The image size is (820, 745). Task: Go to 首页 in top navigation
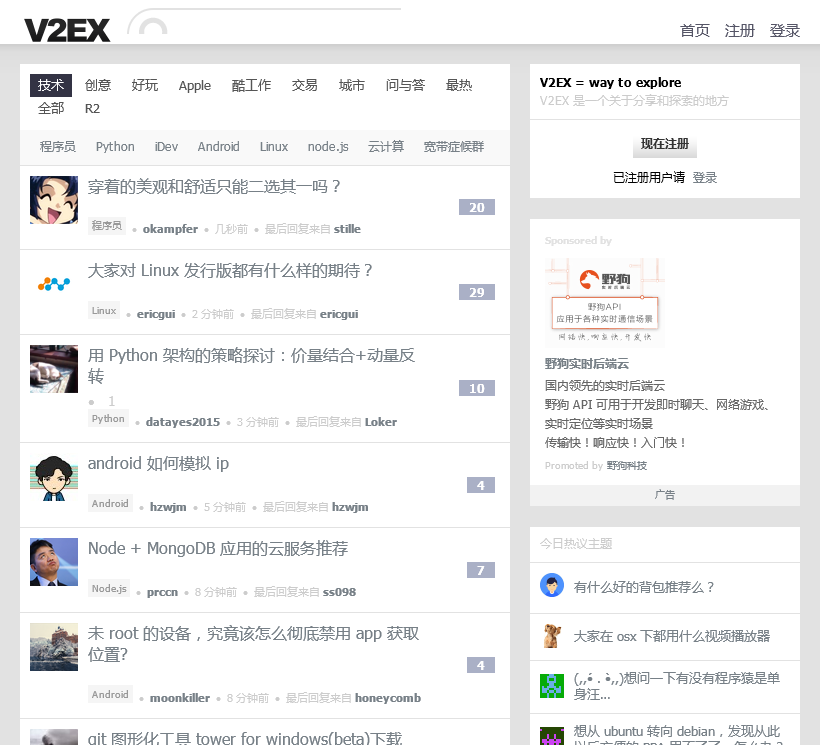click(x=694, y=30)
